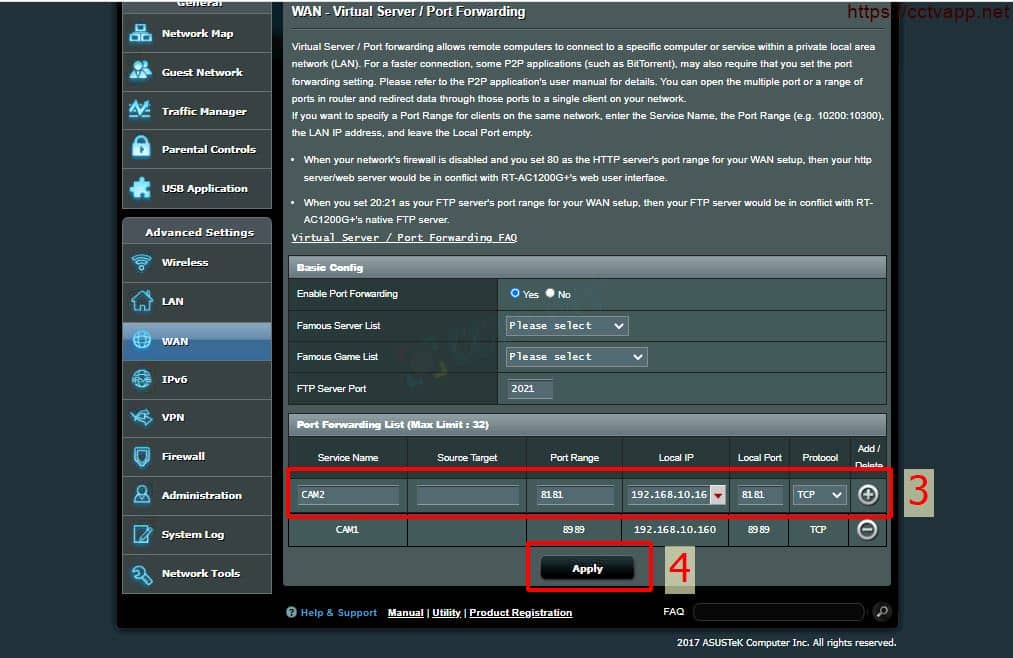The height and width of the screenshot is (658, 1013).
Task: Select No for Enable Port Forwarding
Action: [x=550, y=293]
